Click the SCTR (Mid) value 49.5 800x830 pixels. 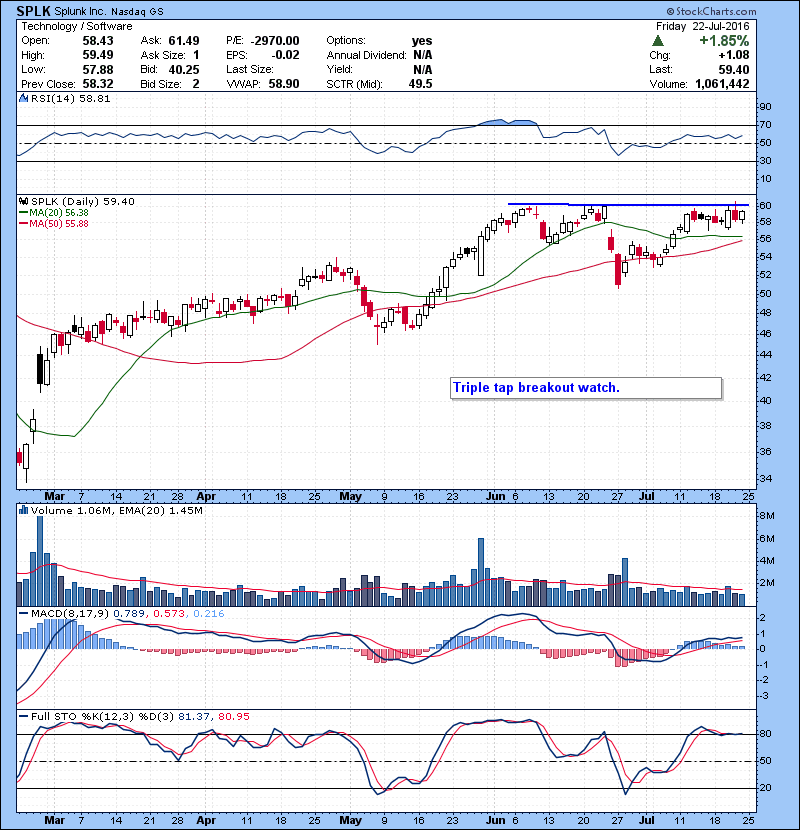tap(420, 84)
